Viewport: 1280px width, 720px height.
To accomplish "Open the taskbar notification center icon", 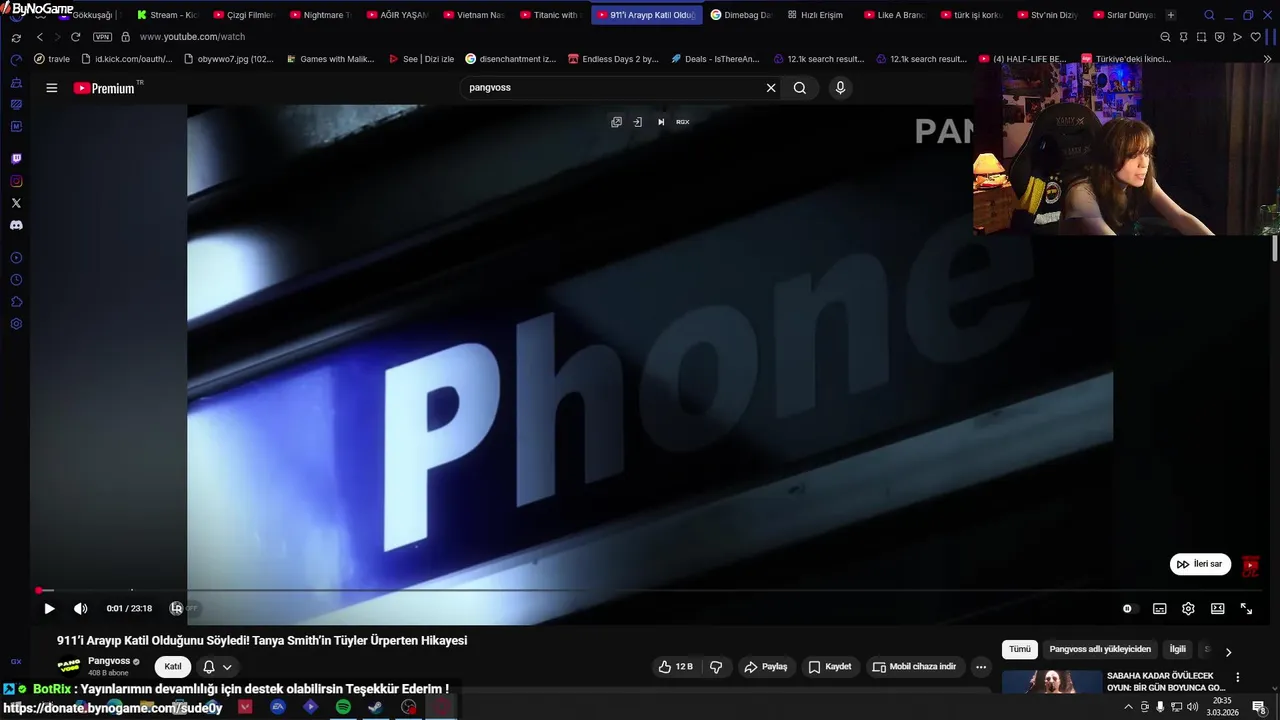I will coord(1259,707).
